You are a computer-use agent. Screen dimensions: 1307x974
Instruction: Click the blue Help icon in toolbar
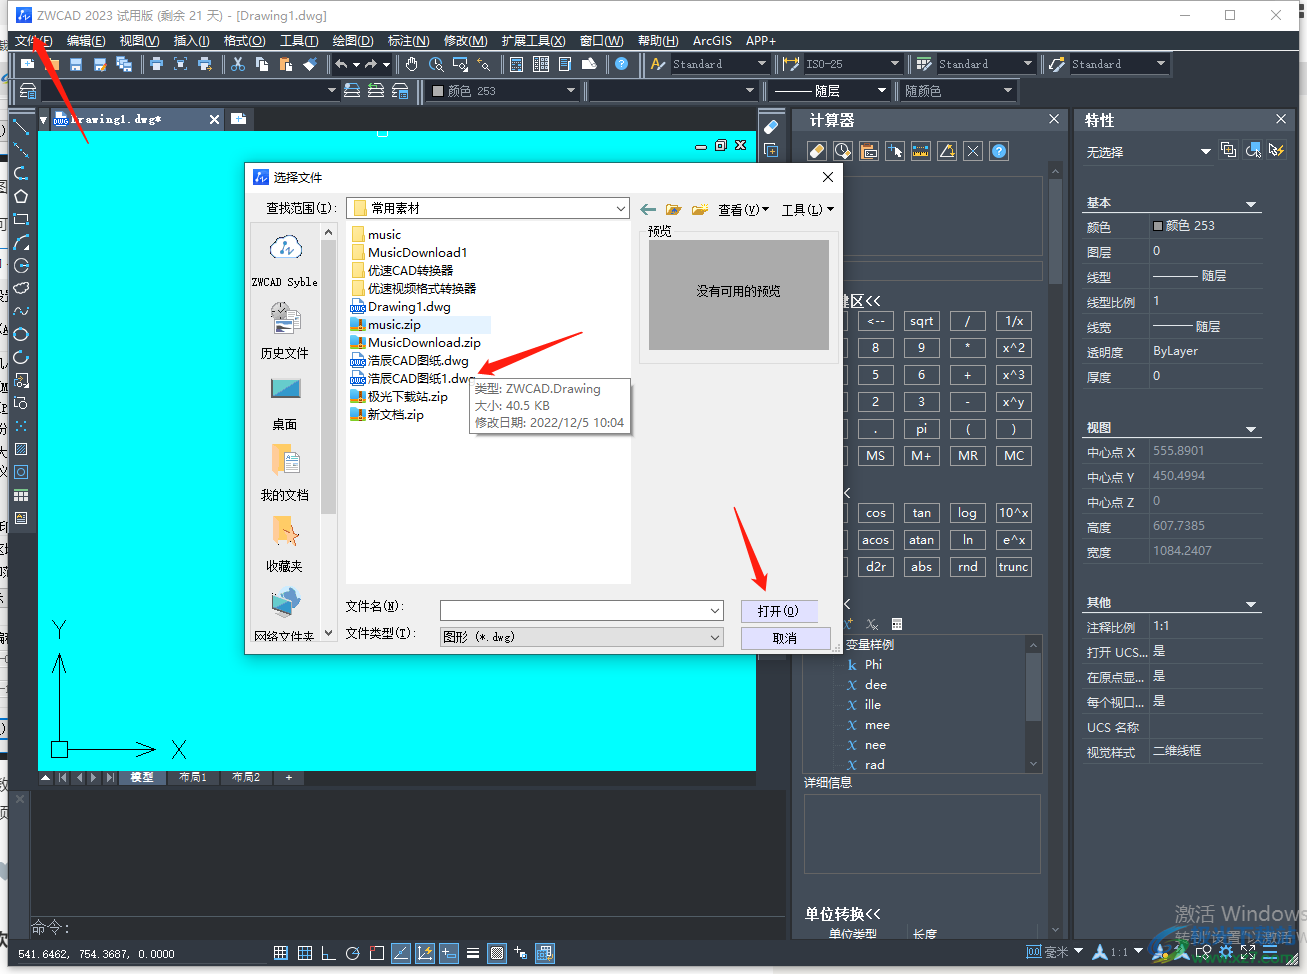coord(622,64)
